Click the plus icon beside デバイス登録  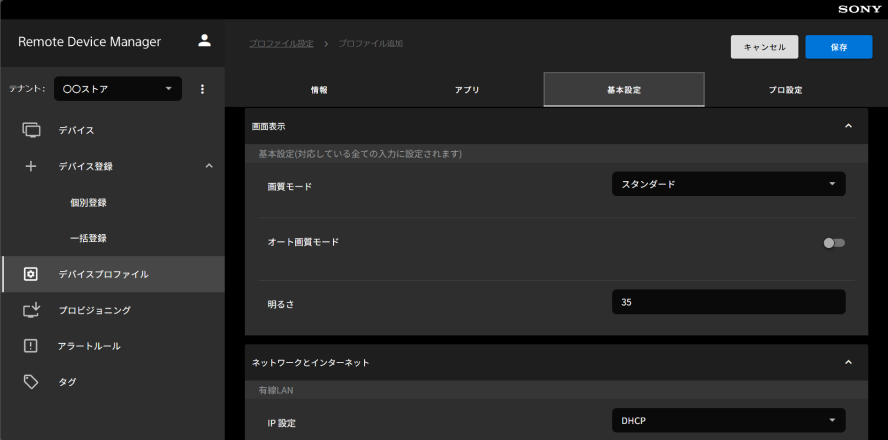(x=31, y=166)
